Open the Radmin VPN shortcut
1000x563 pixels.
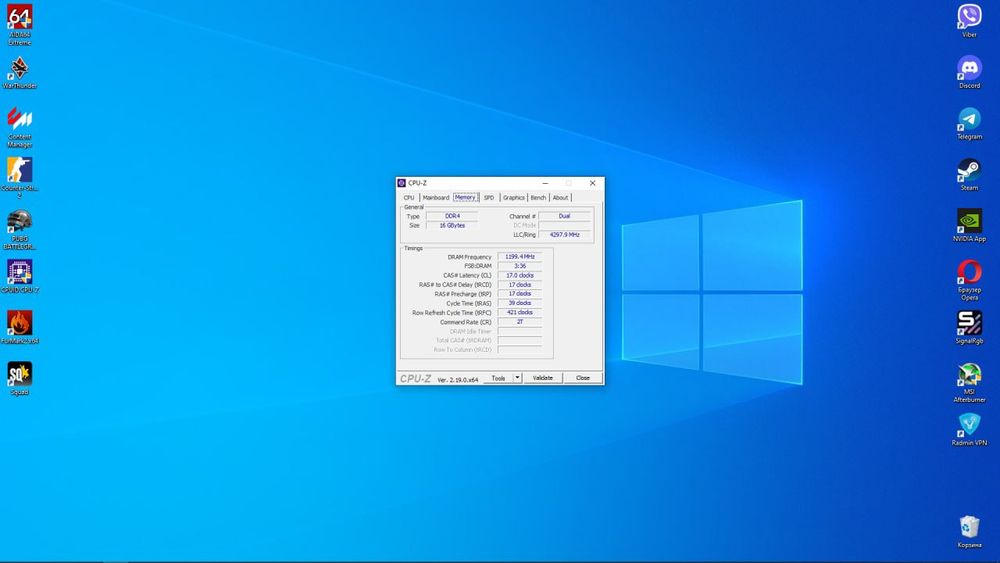(969, 429)
